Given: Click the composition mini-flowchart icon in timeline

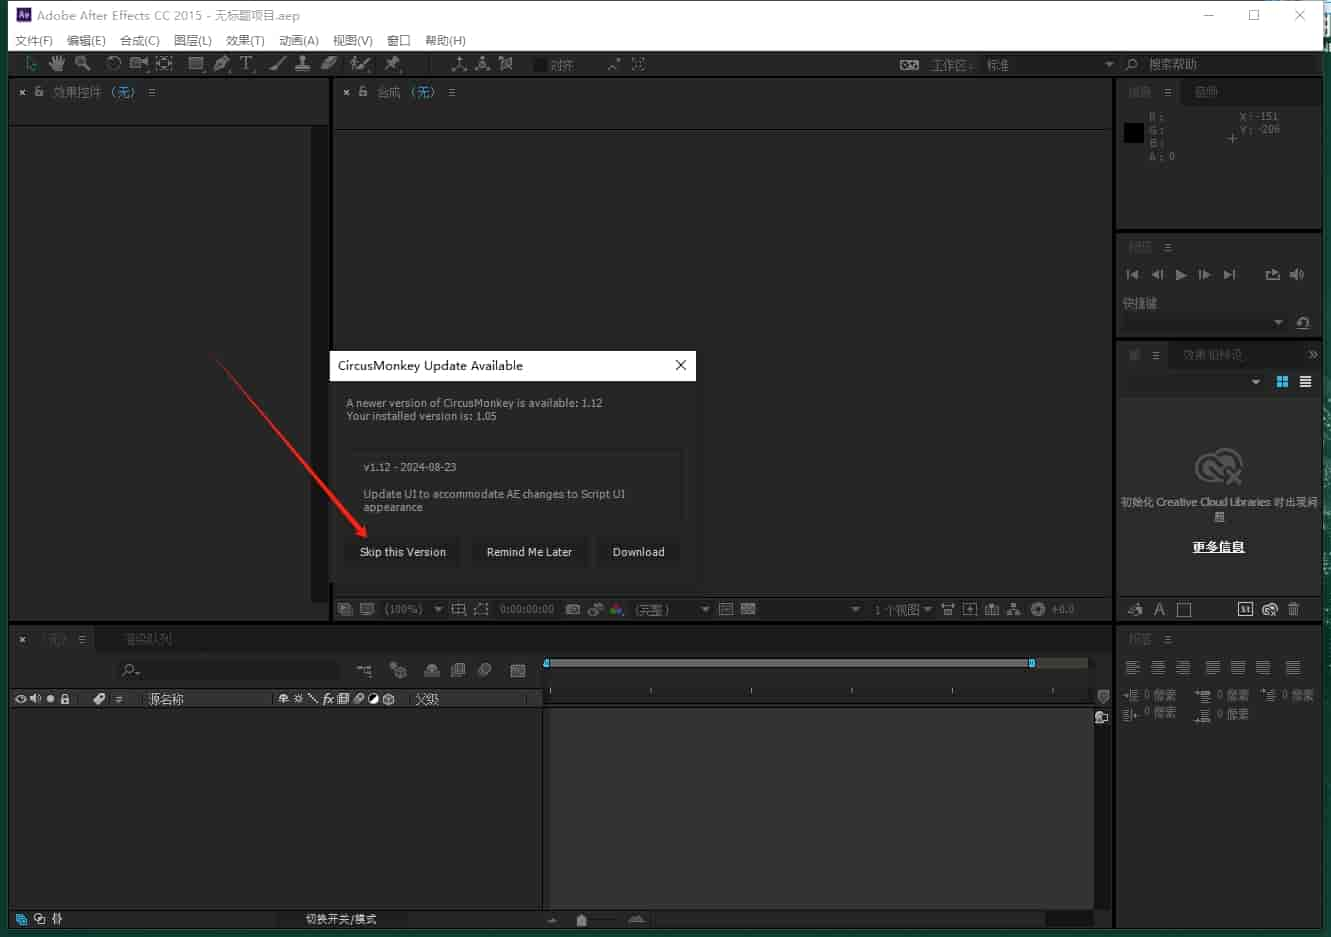Looking at the screenshot, I should coord(364,671).
